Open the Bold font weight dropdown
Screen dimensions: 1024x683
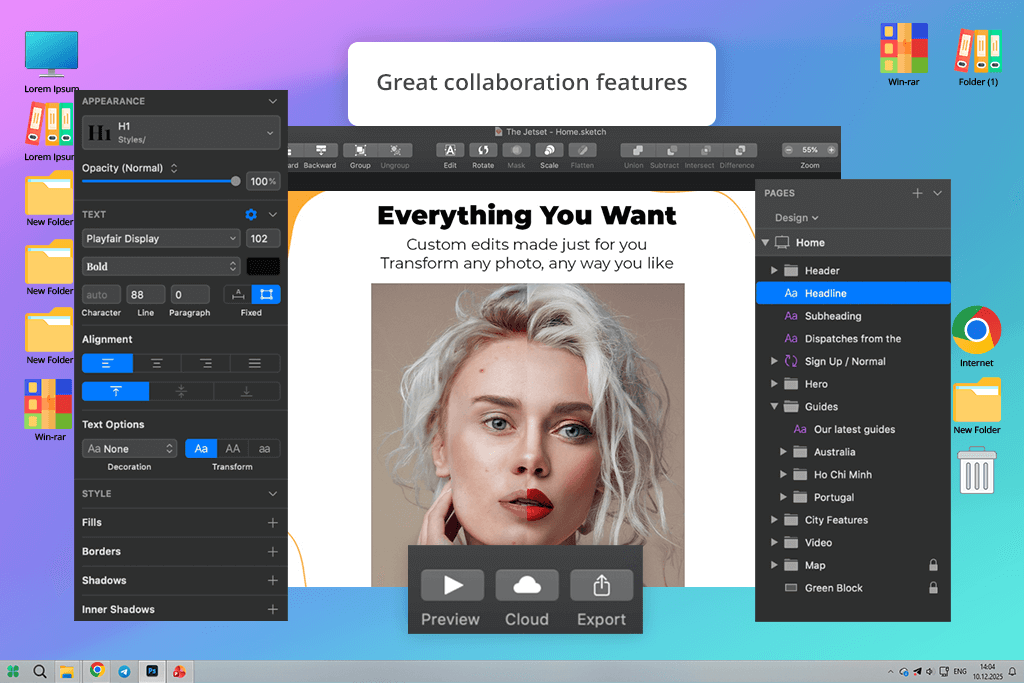click(161, 266)
